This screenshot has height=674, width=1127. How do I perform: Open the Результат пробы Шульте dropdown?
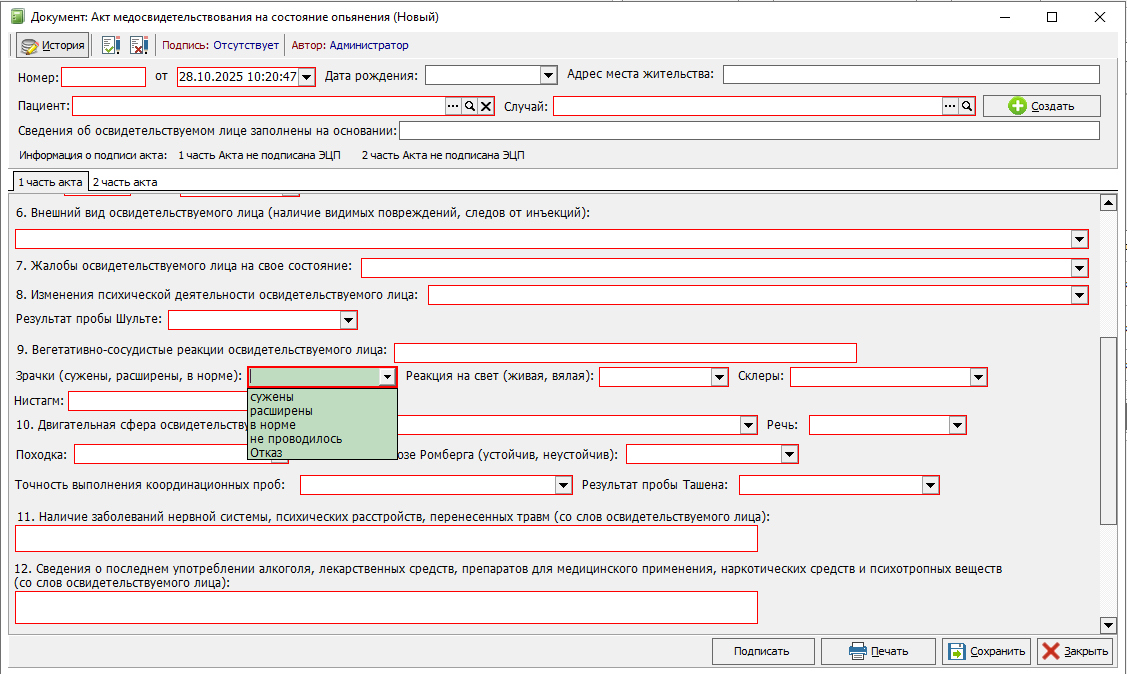(348, 320)
